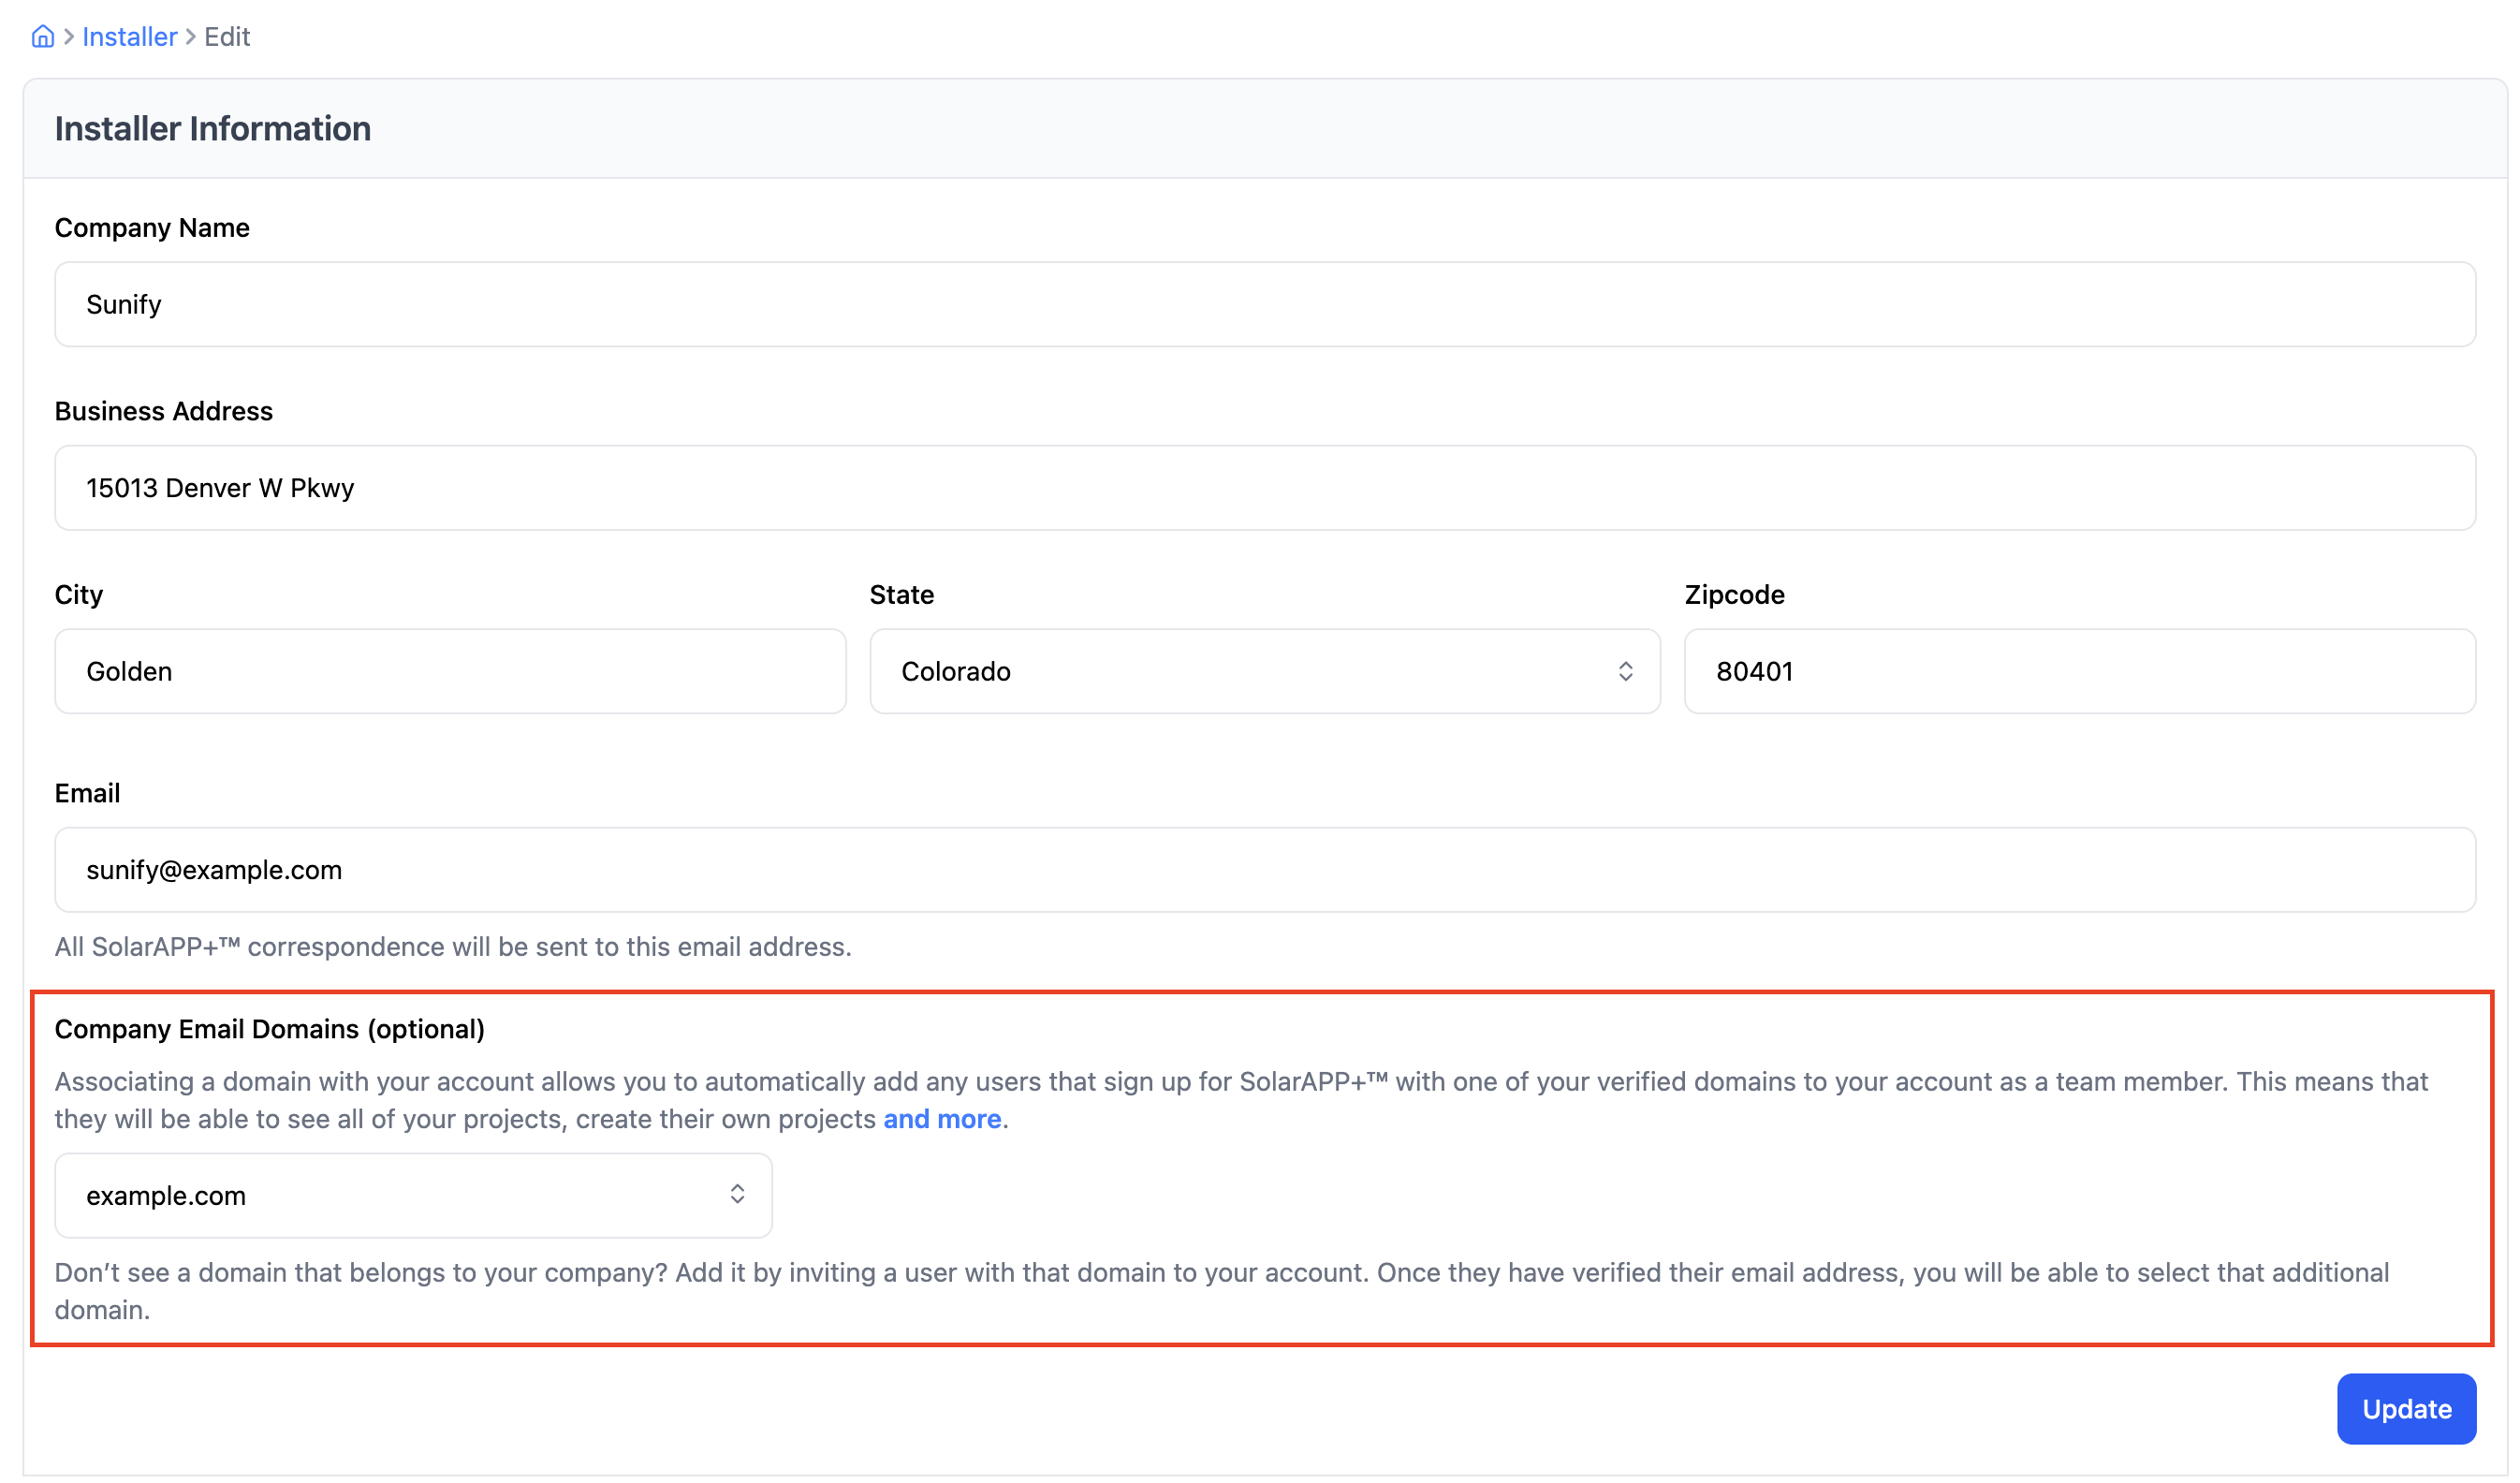The image size is (2520, 1483).
Task: Expand the State dropdown showing Colorado
Action: [x=1264, y=671]
